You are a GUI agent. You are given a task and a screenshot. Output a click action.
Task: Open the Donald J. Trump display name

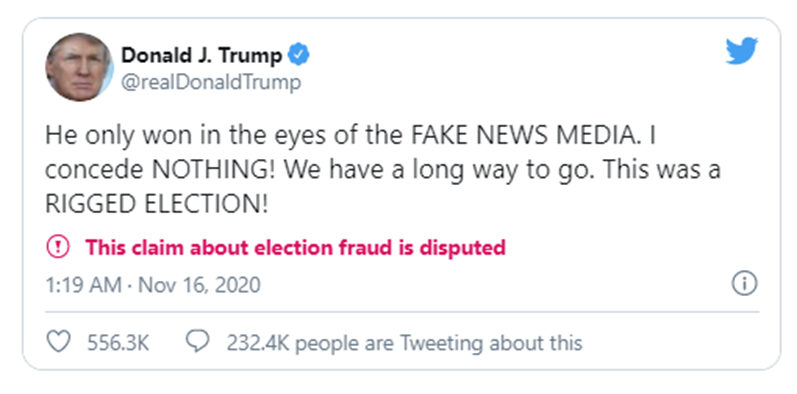[201, 55]
